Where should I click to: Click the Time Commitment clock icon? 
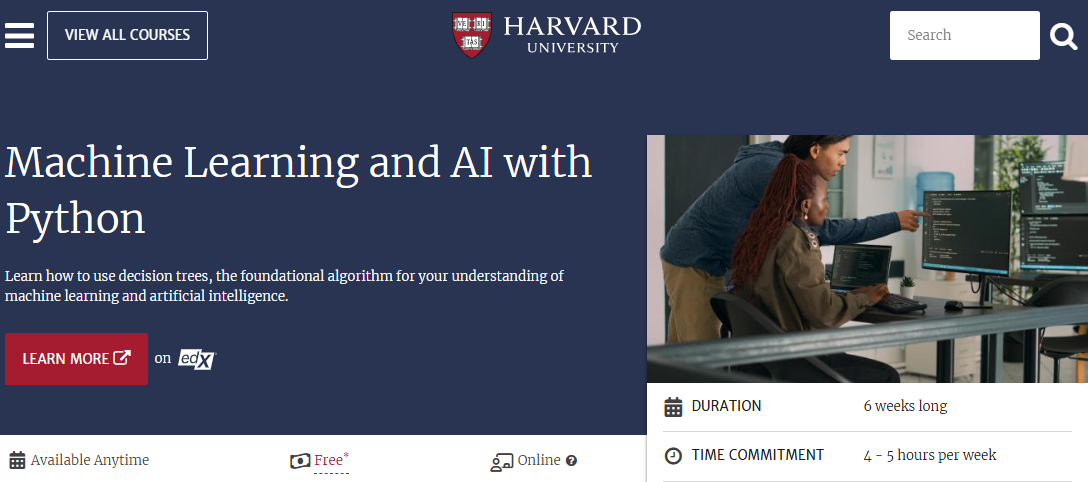[x=674, y=456]
